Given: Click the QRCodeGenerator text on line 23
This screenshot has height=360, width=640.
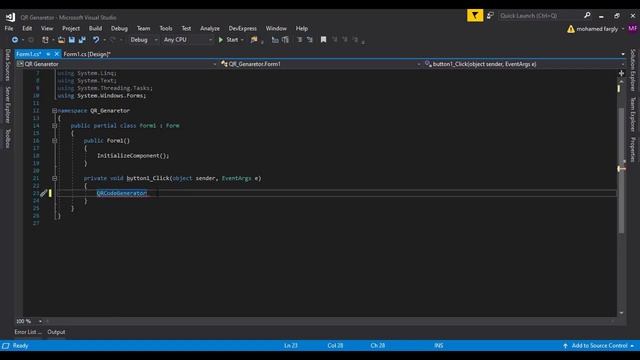Looking at the screenshot, I should (x=122, y=193).
